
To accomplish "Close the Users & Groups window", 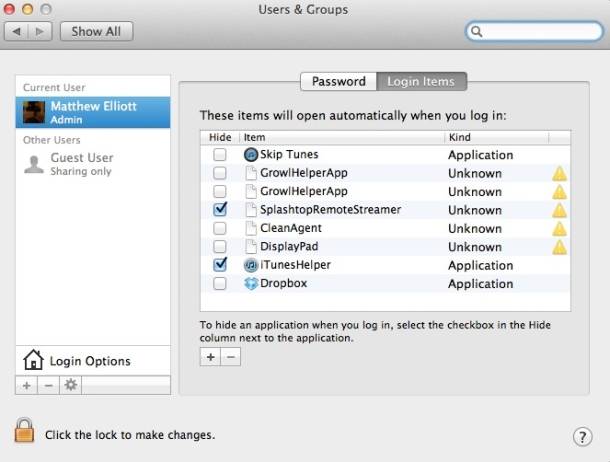I will point(9,9).
